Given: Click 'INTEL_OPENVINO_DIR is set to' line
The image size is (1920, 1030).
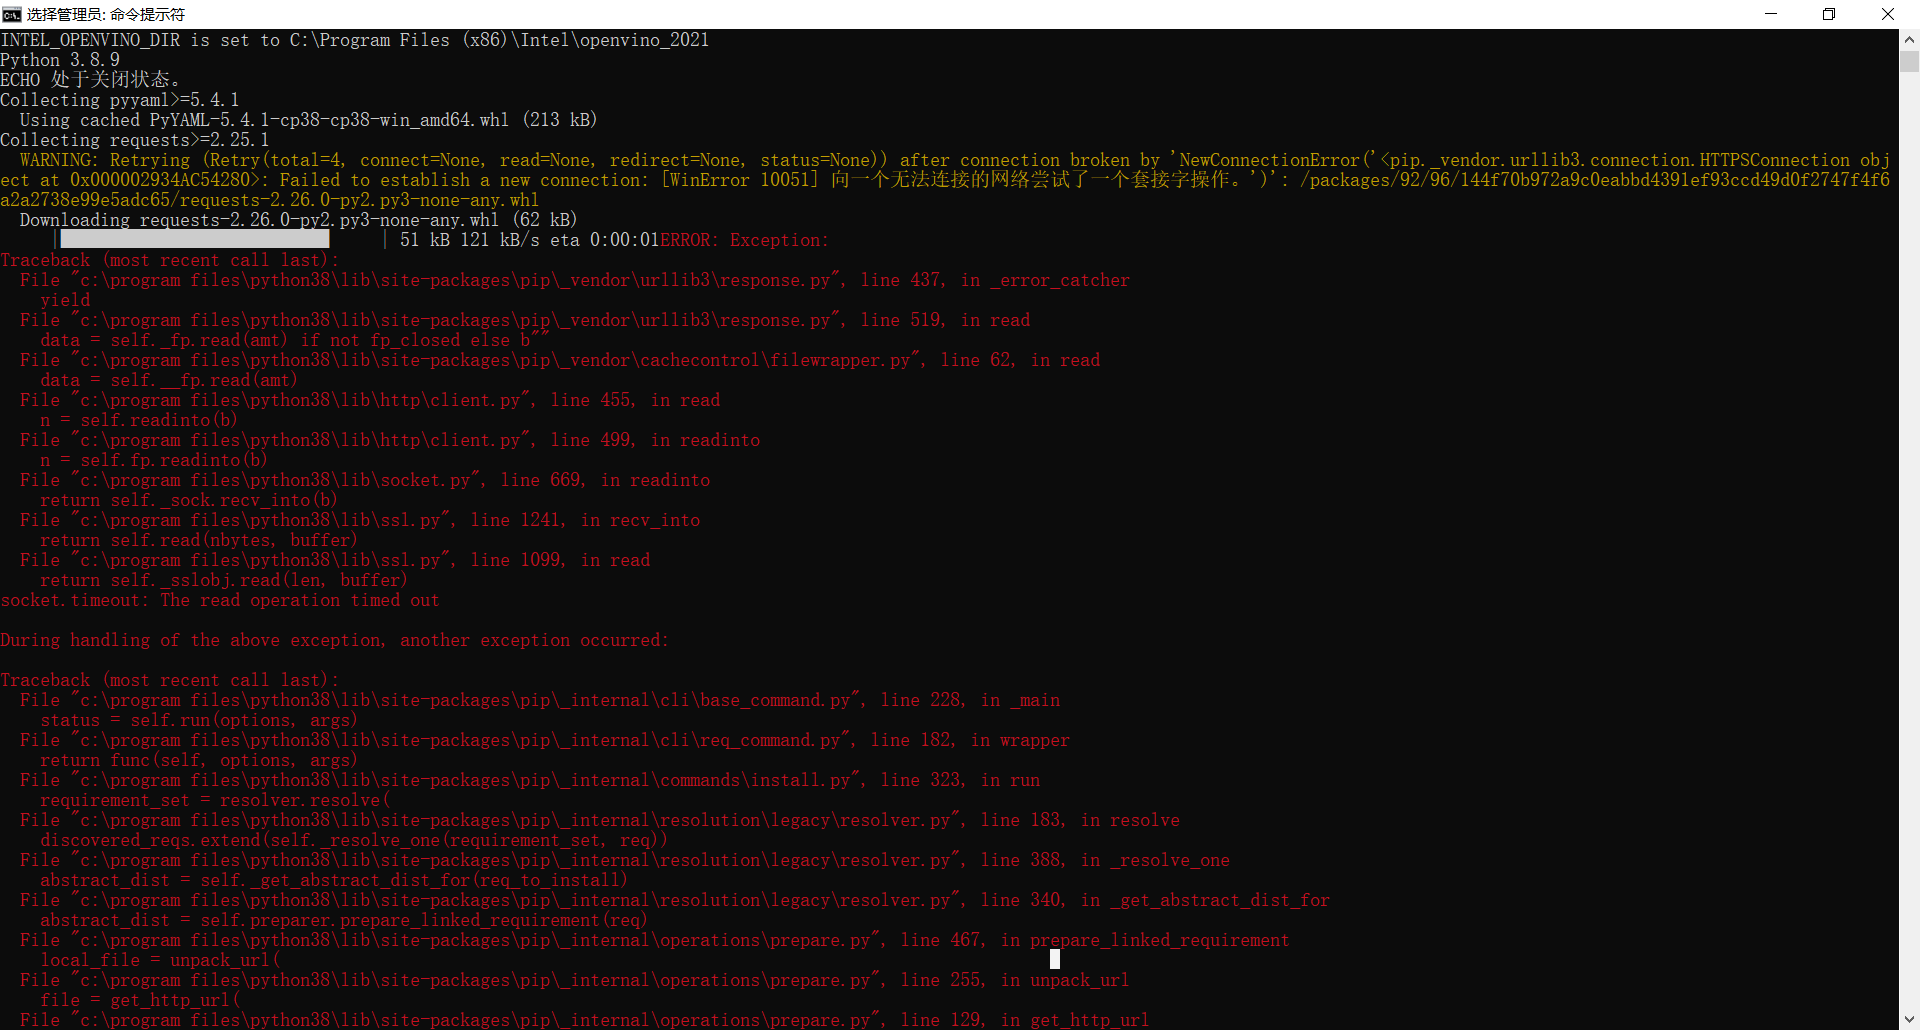Looking at the screenshot, I should [355, 40].
